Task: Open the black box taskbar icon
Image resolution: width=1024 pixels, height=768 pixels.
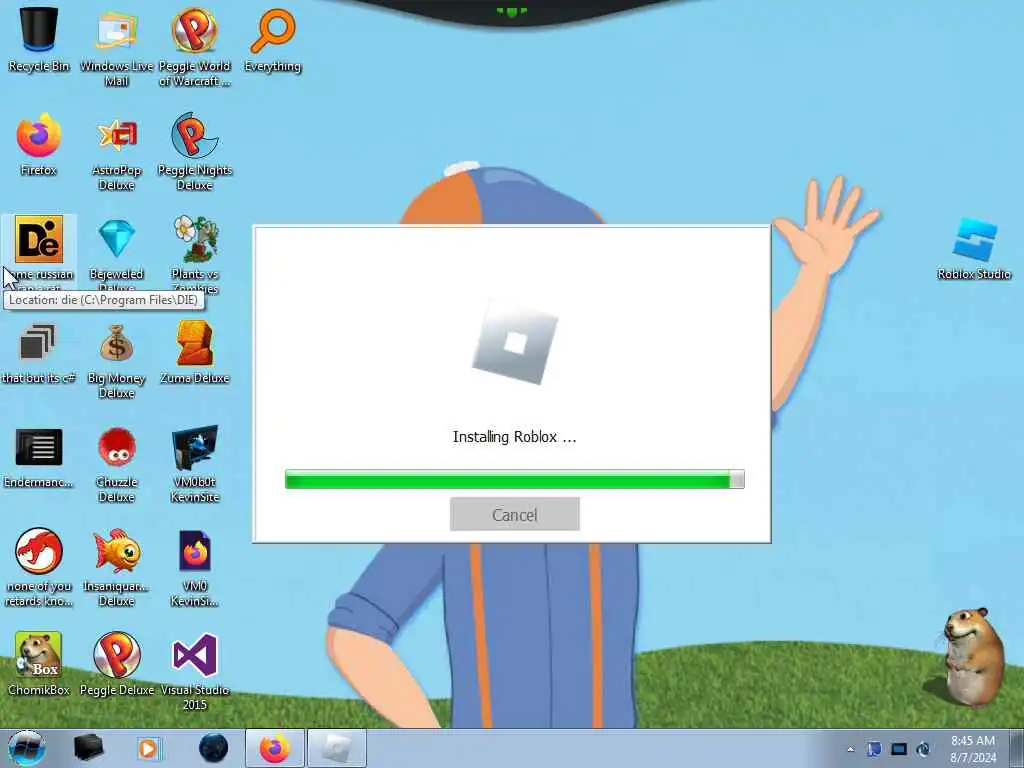Action: (88, 748)
